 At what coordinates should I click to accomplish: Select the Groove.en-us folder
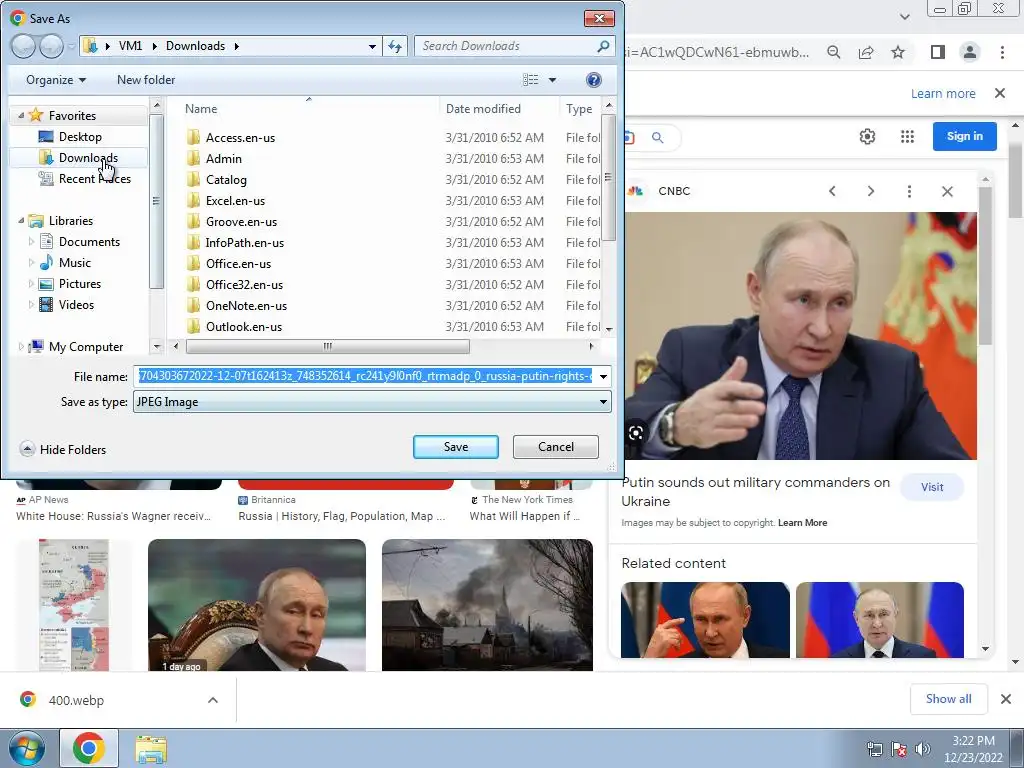pos(241,221)
